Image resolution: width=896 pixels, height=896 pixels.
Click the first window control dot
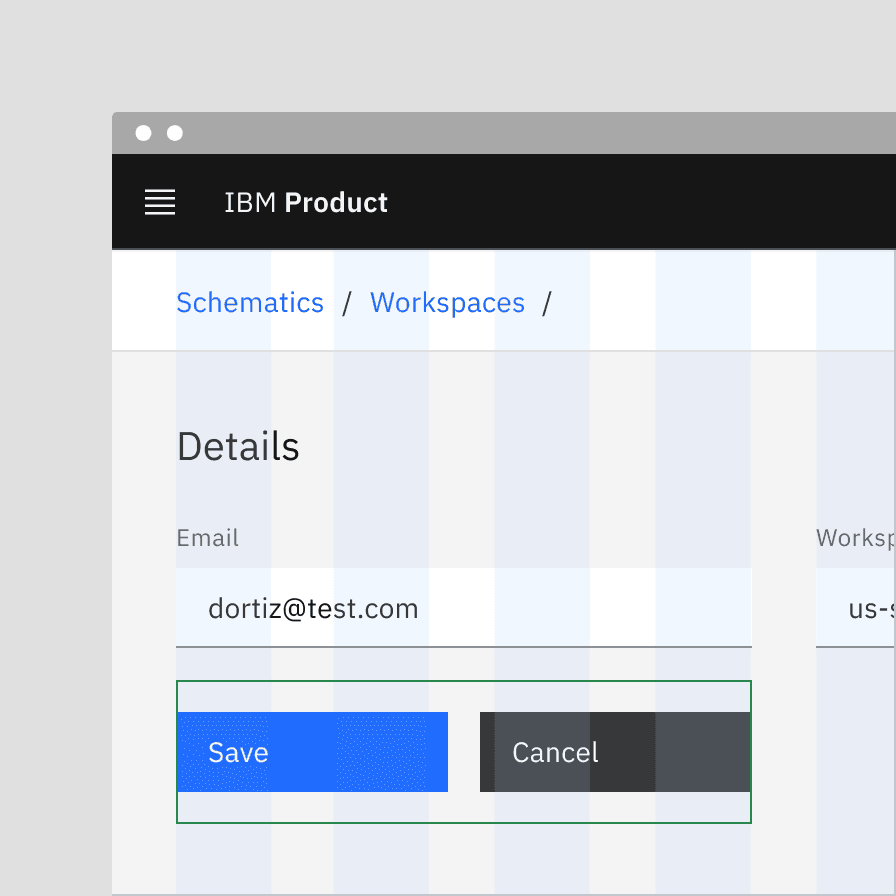143,133
